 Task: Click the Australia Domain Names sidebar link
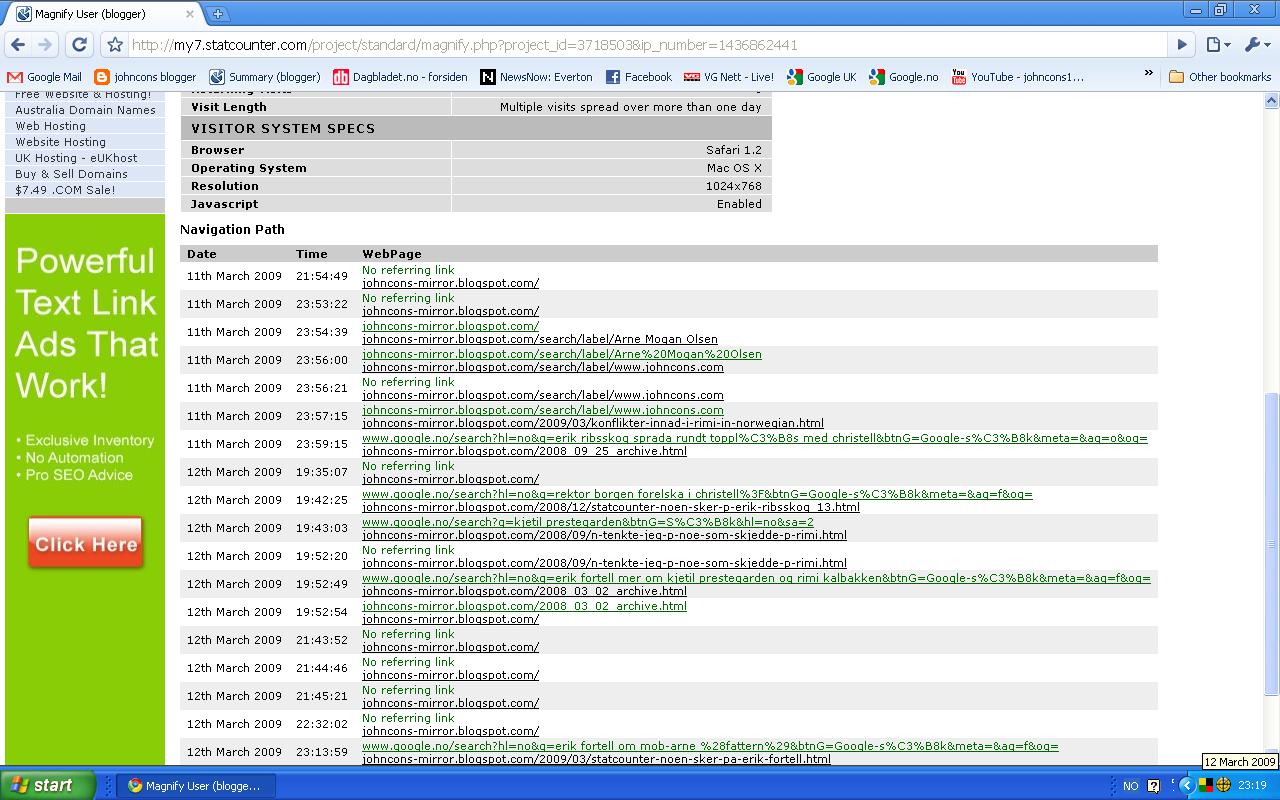point(85,110)
